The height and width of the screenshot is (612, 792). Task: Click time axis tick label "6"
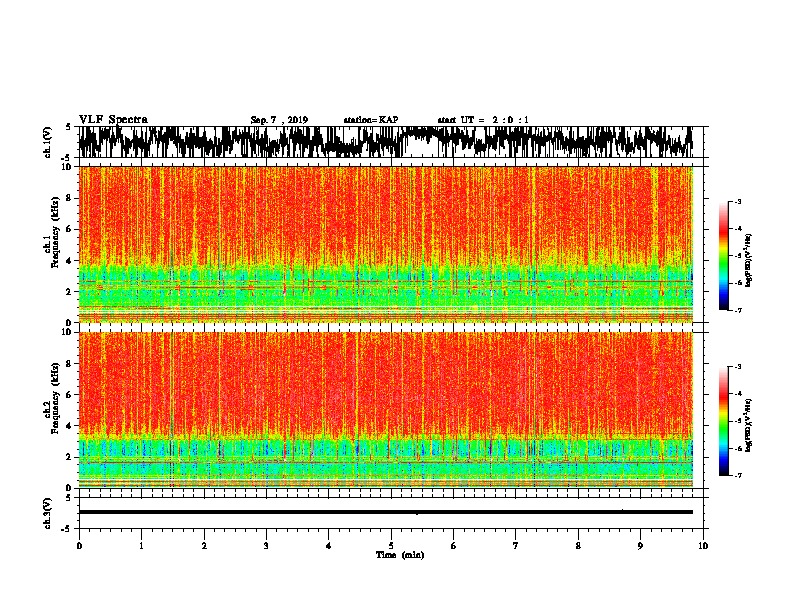click(x=453, y=546)
